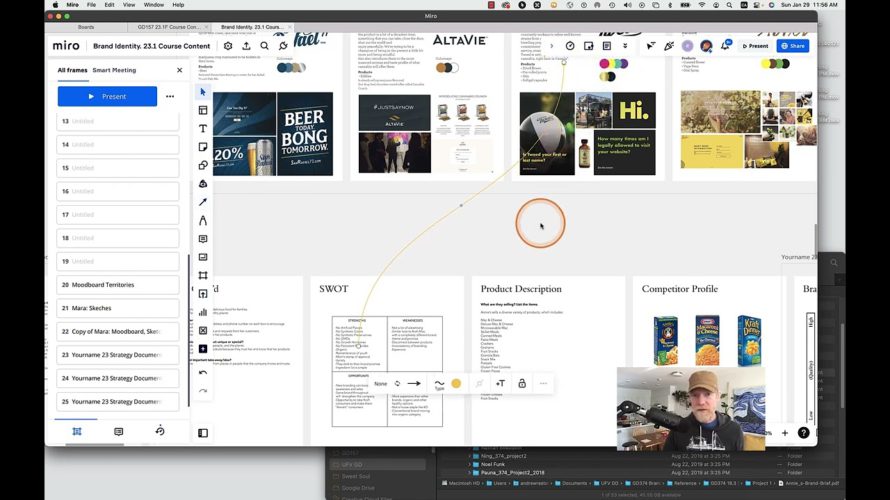Toggle the frames side panel icon
Image resolution: width=890 pixels, height=500 pixels.
(203, 433)
